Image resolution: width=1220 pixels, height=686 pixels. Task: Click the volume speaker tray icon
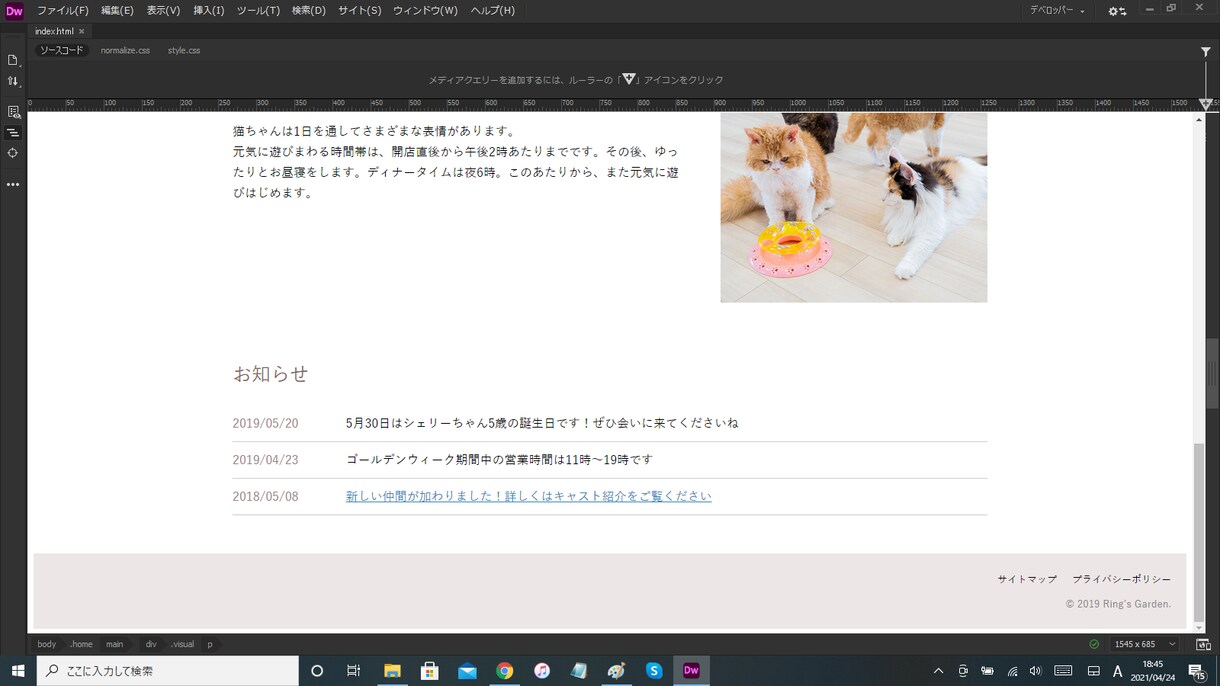point(1035,671)
